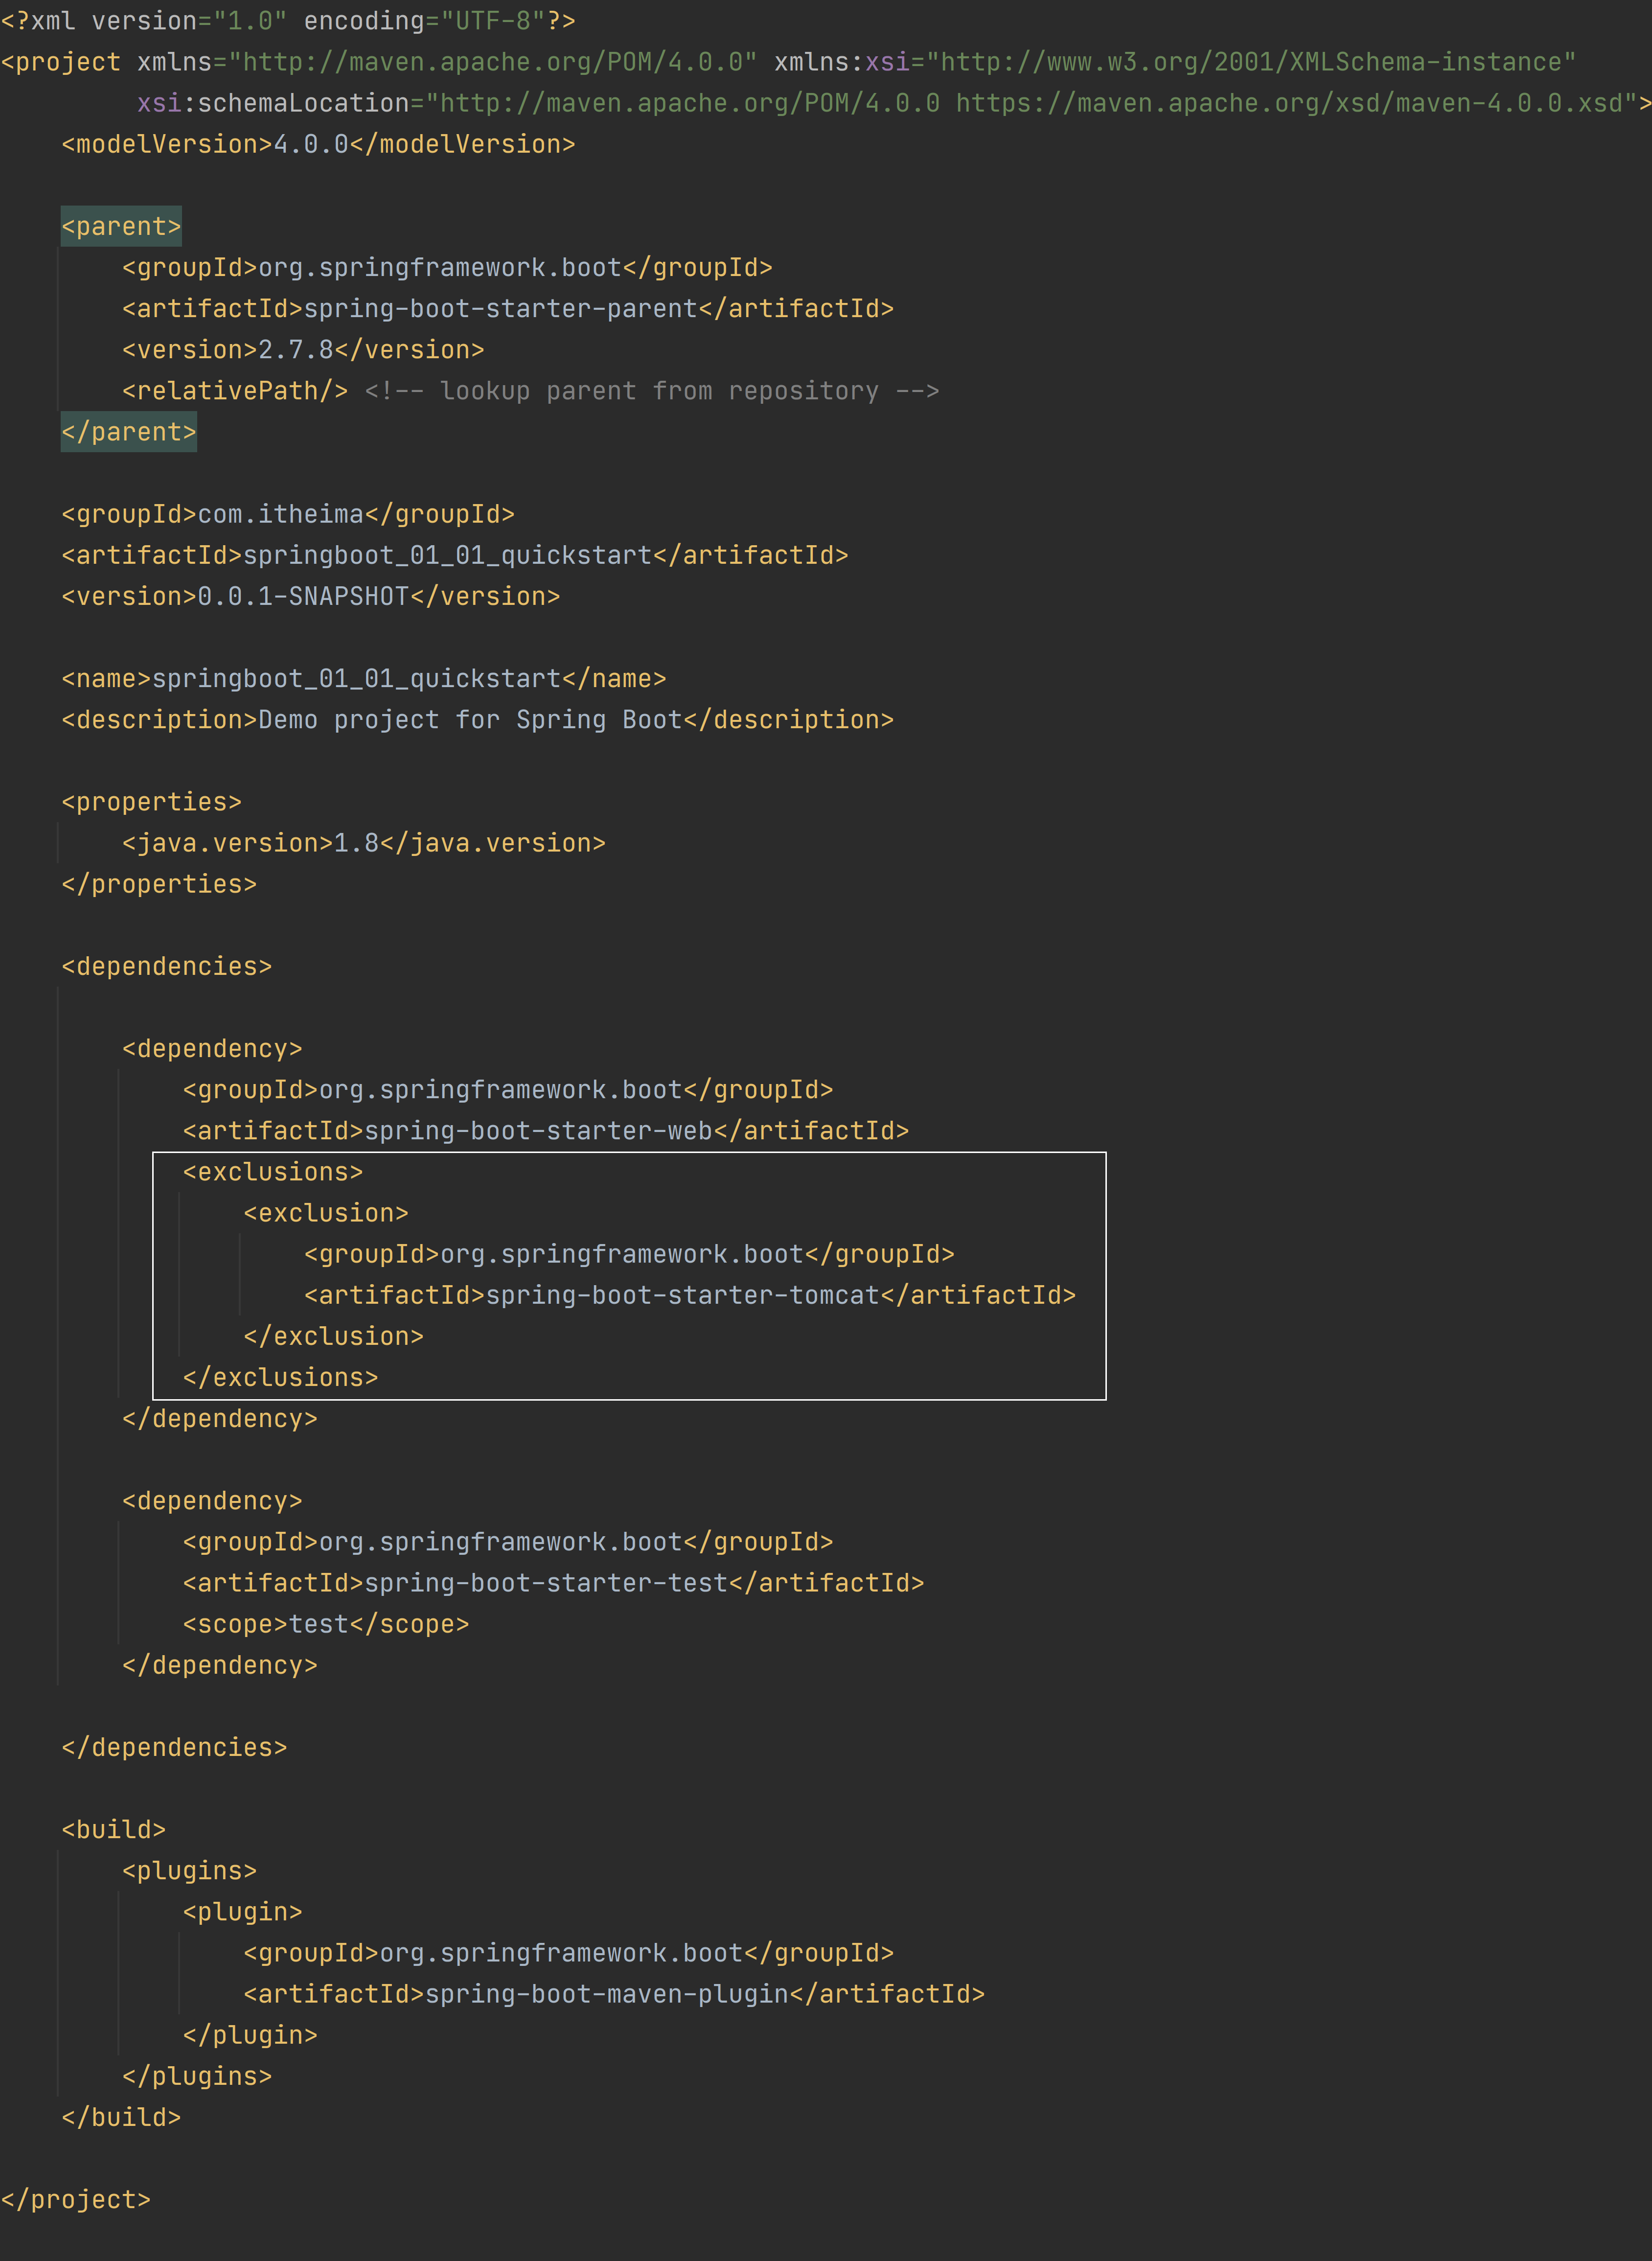Click the relativePath tag
The width and height of the screenshot is (1652, 2261).
[x=235, y=391]
